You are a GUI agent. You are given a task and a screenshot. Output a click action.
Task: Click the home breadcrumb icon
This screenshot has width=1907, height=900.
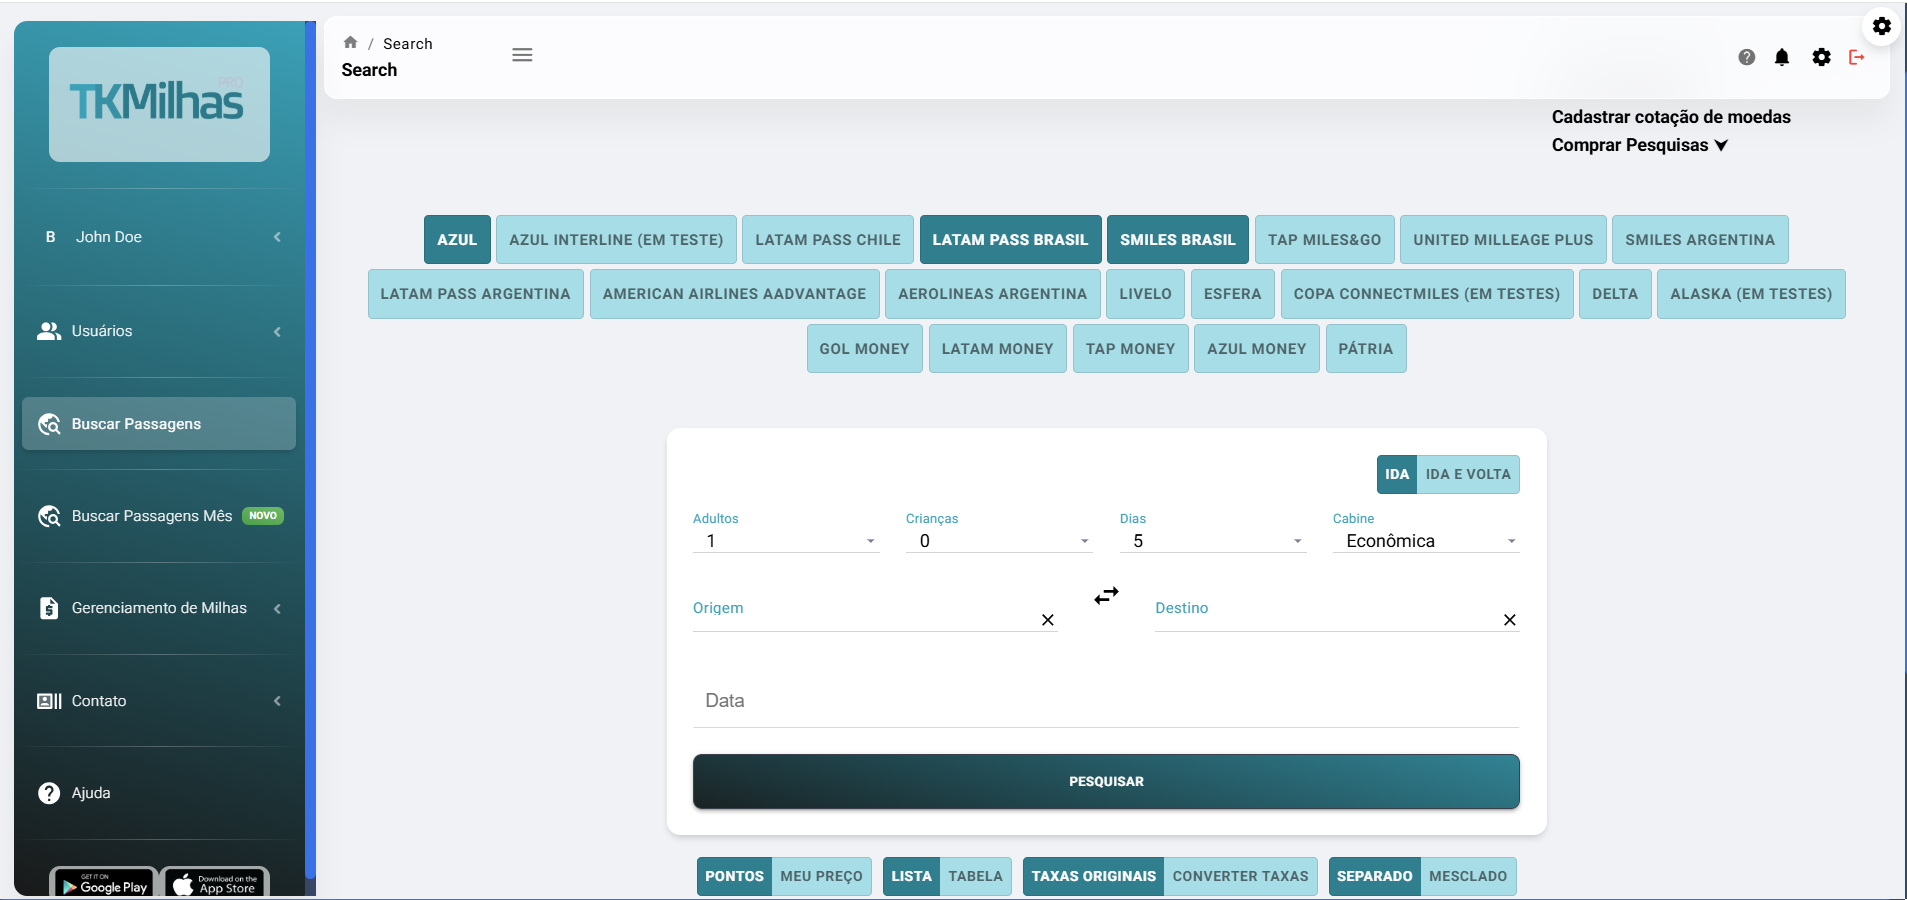(x=350, y=43)
